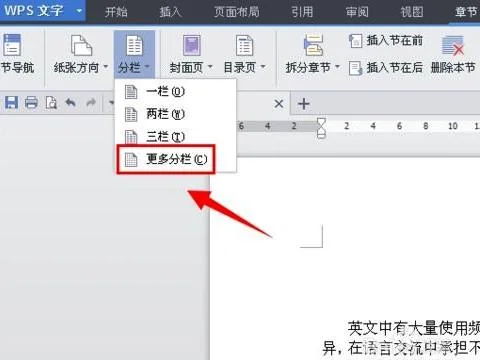Click the 纸张方向 paper orientation icon
The height and width of the screenshot is (360, 480).
click(81, 45)
